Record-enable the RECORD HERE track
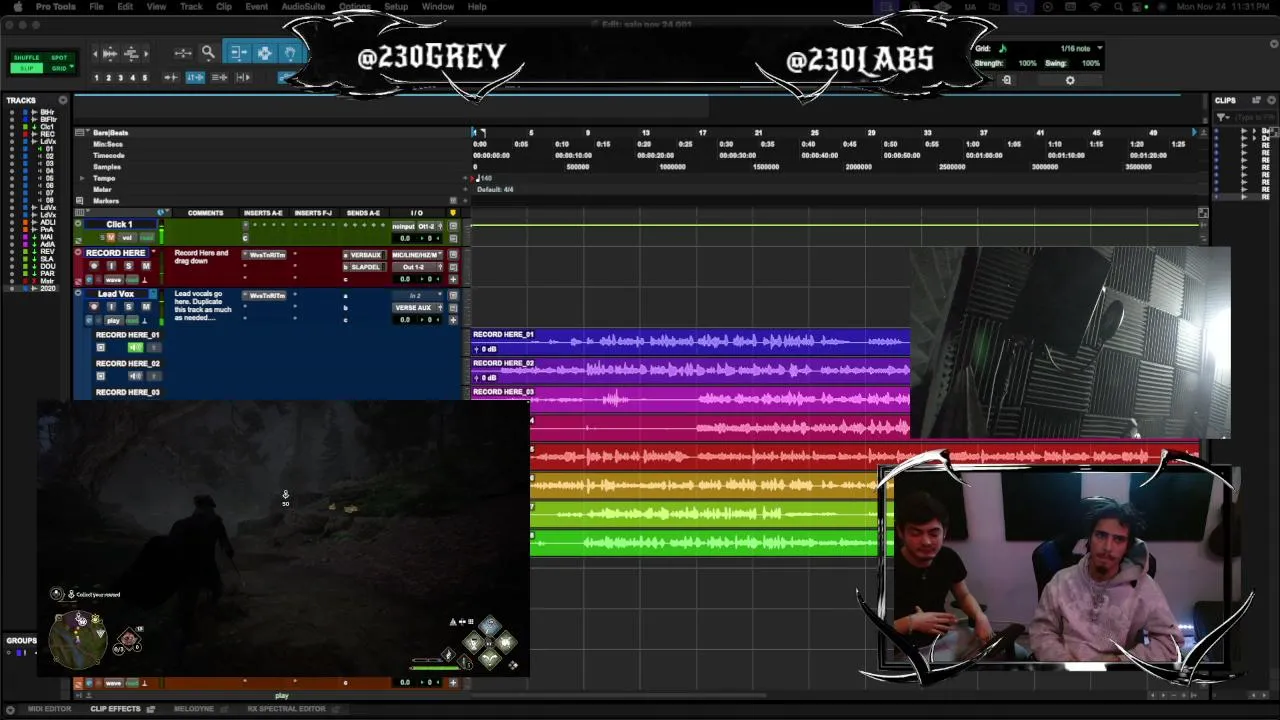1280x720 pixels. click(94, 266)
